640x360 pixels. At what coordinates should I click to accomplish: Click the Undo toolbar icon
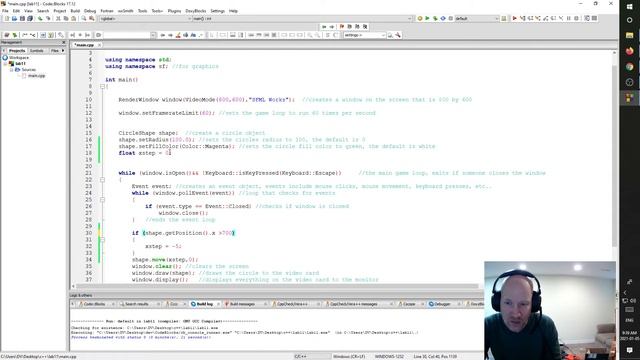click(40, 19)
